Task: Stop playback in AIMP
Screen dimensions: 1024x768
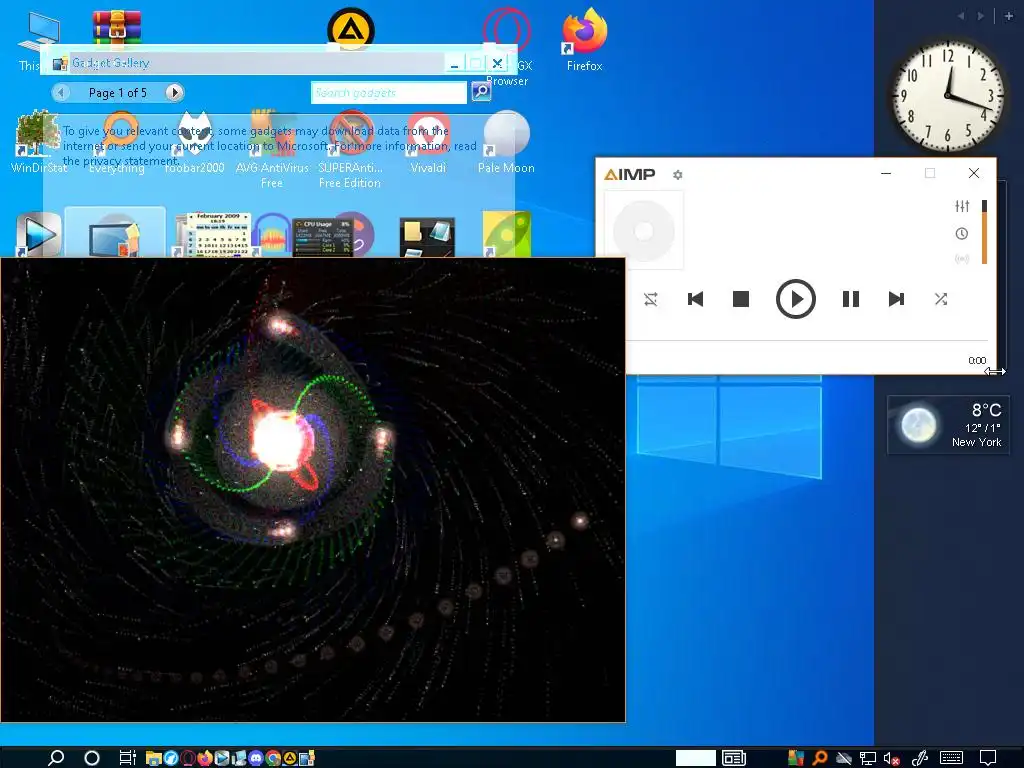Action: [x=741, y=299]
